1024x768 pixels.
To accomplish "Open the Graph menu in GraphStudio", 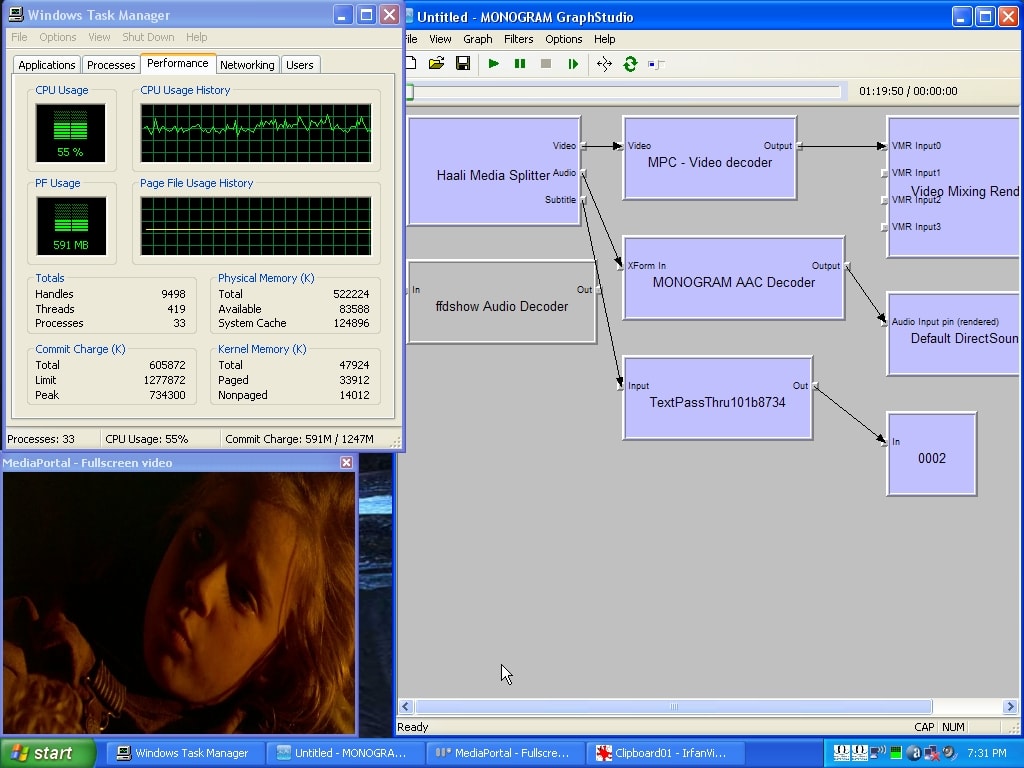I will coord(477,39).
